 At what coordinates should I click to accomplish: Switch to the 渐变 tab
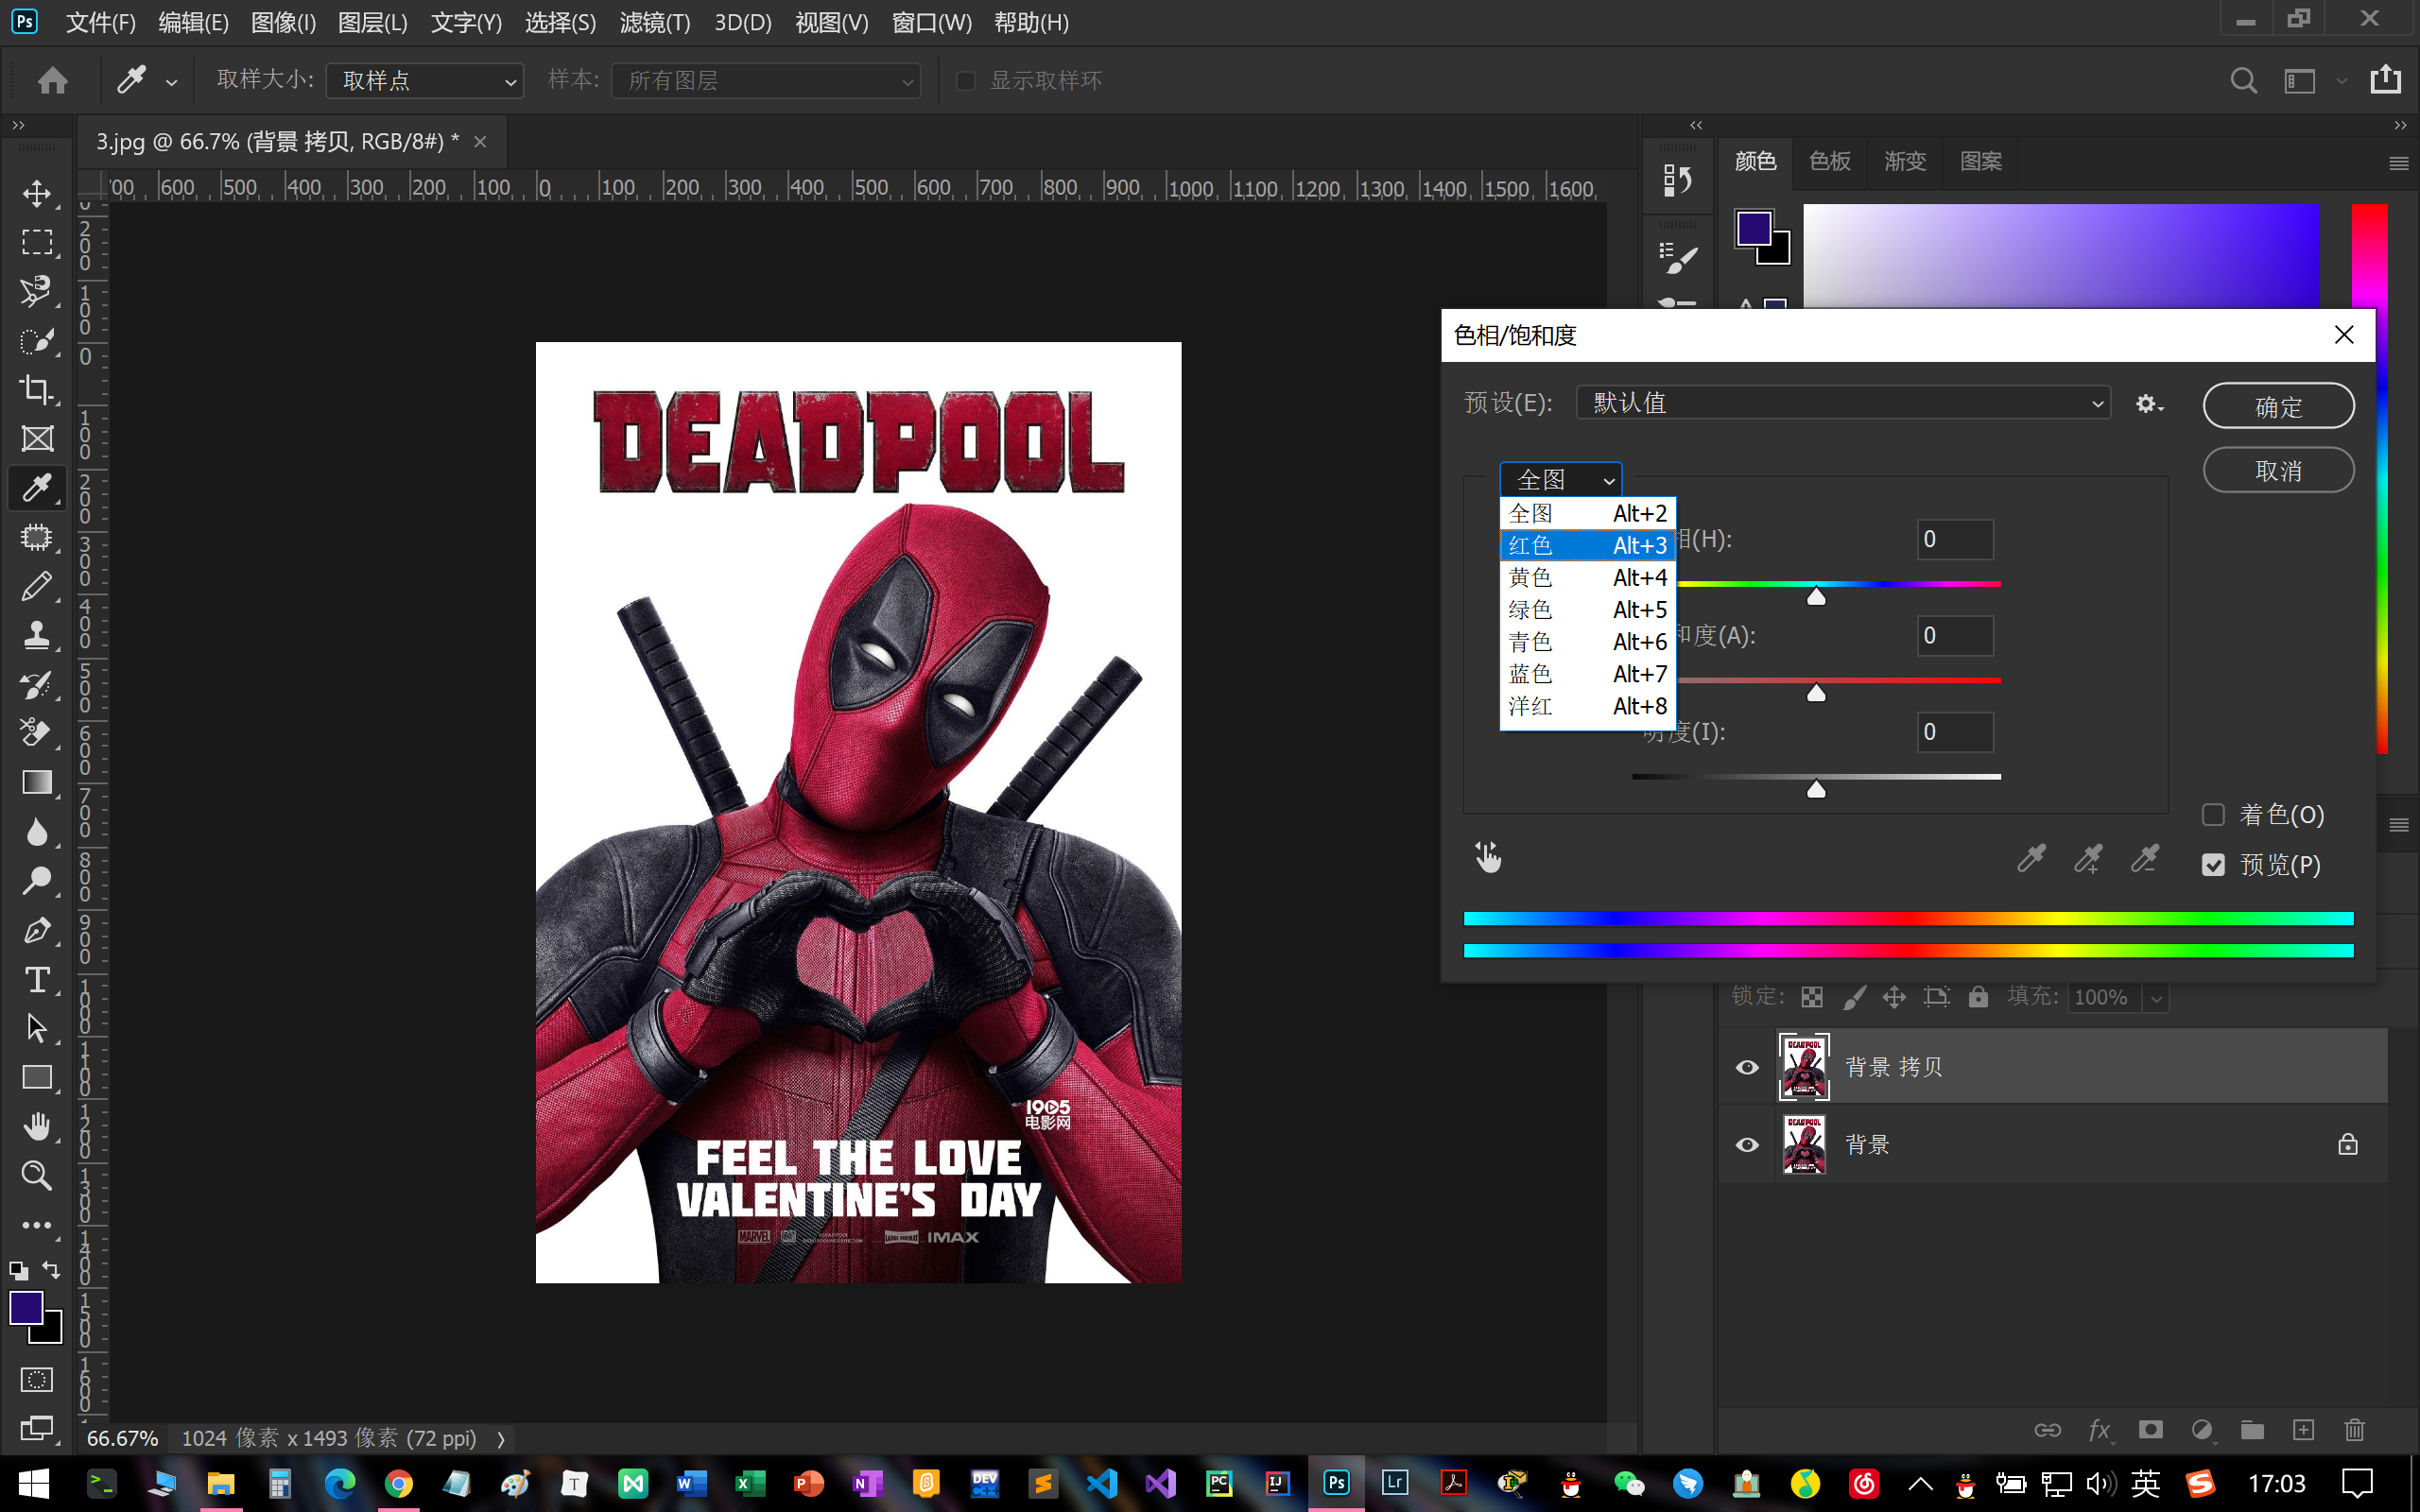(1904, 161)
